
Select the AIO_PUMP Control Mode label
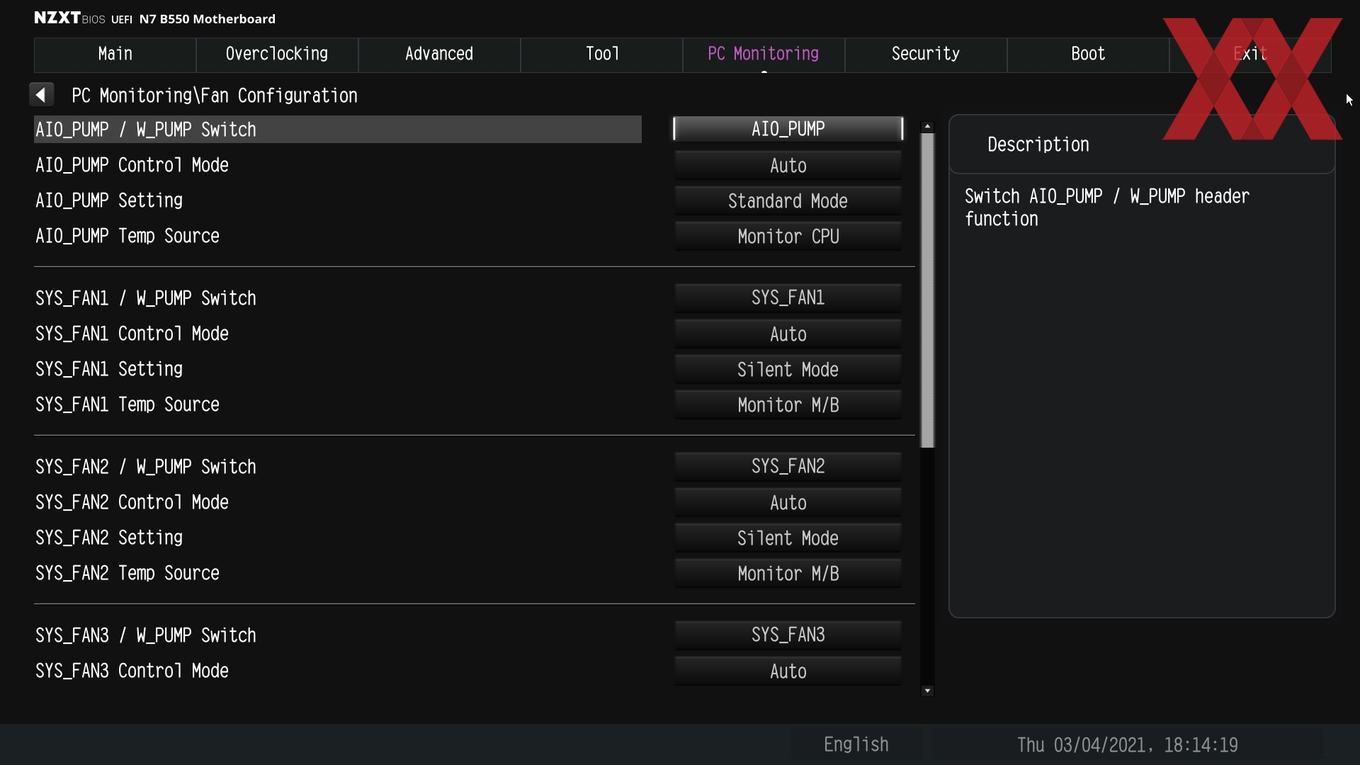click(132, 165)
